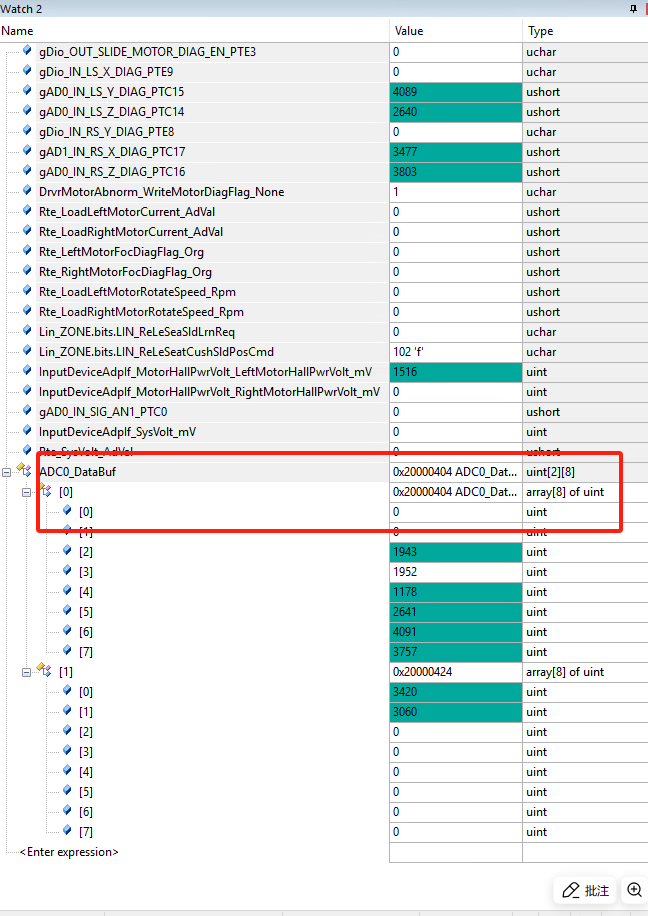Click value 1516 of LeftMotorHallPwrVolt

point(456,372)
